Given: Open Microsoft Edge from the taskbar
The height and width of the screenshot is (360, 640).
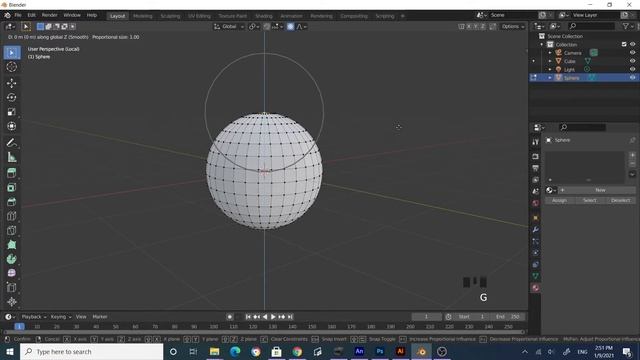Looking at the screenshot, I should point(235,351).
